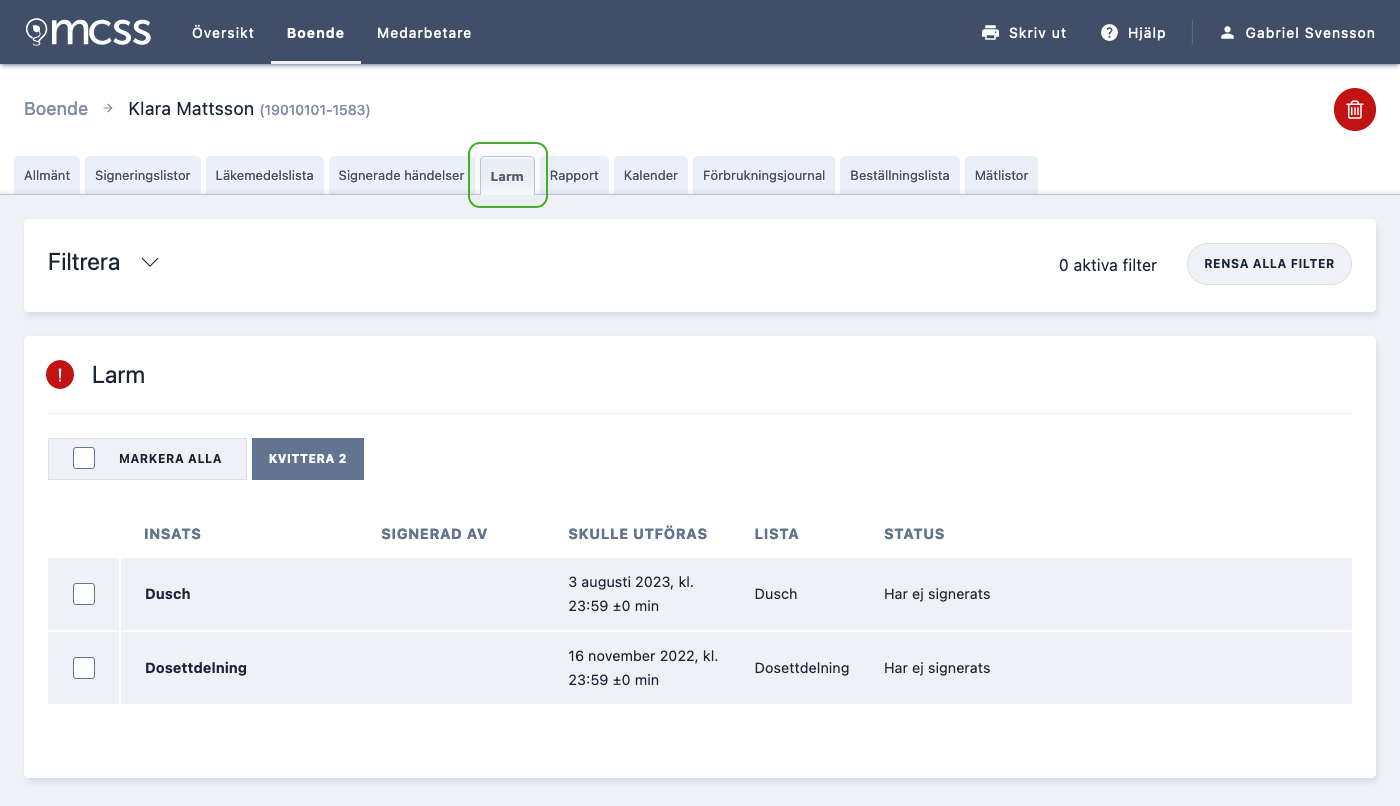Click the Boende breadcrumb link
The width and height of the screenshot is (1400, 806).
[56, 109]
